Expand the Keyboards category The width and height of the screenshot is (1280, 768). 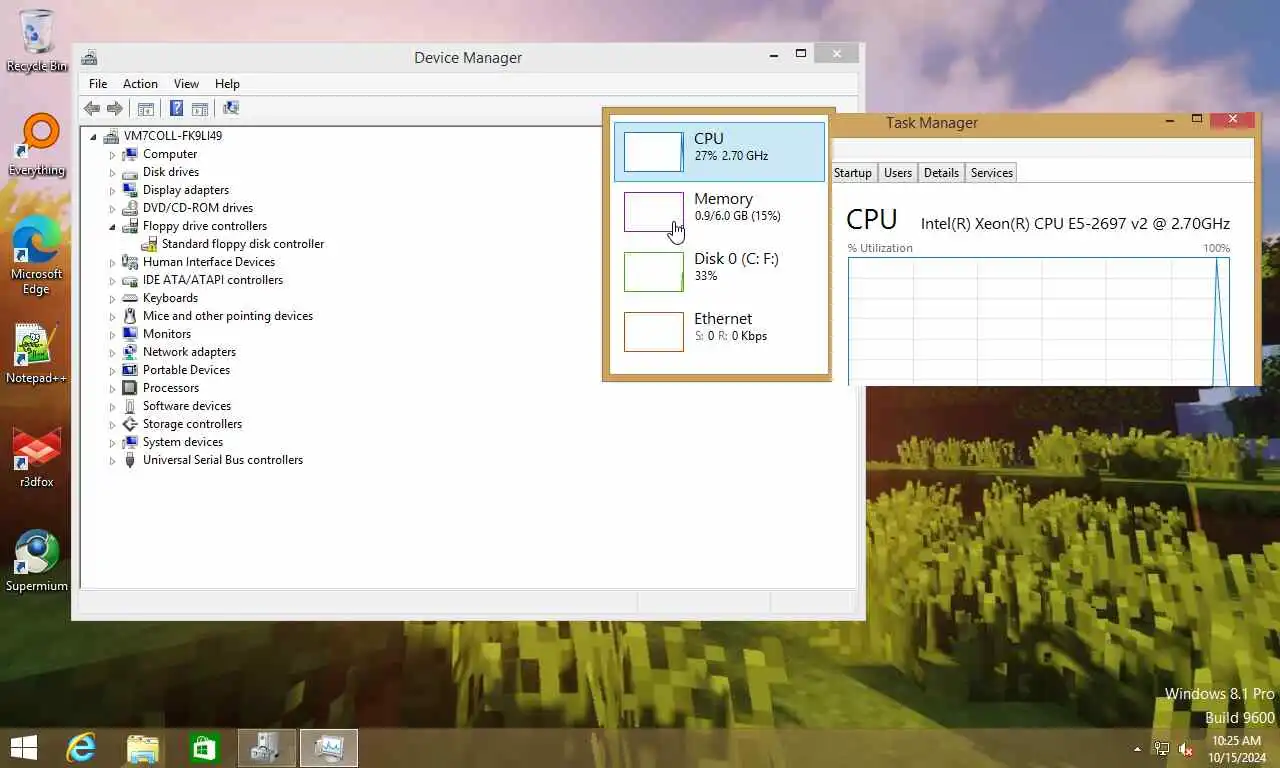coord(112,298)
